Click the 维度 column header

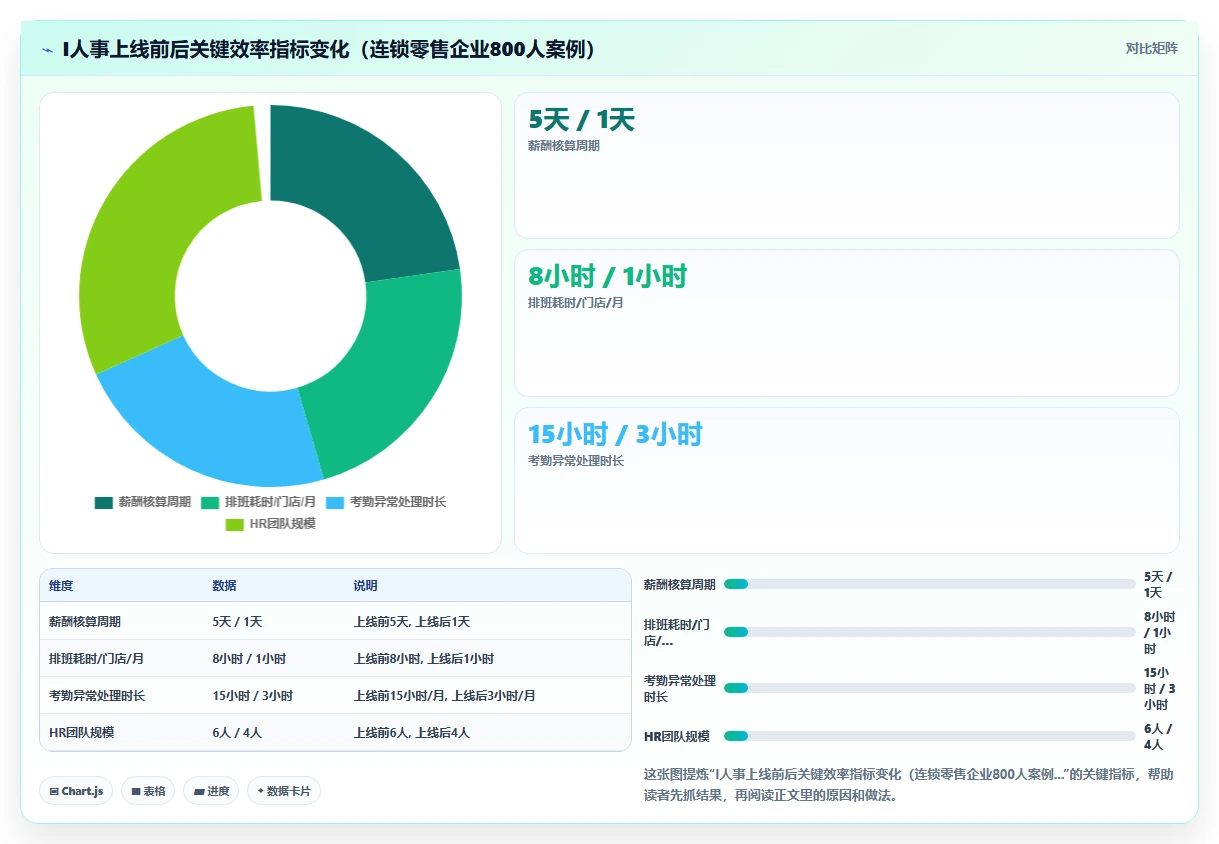coord(61,586)
